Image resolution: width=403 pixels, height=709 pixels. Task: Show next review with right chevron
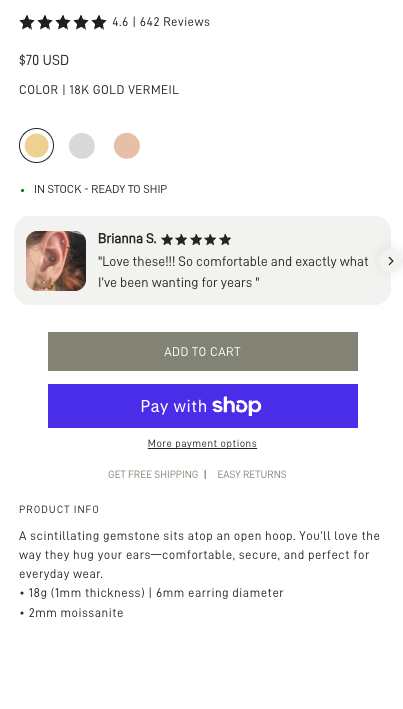391,261
